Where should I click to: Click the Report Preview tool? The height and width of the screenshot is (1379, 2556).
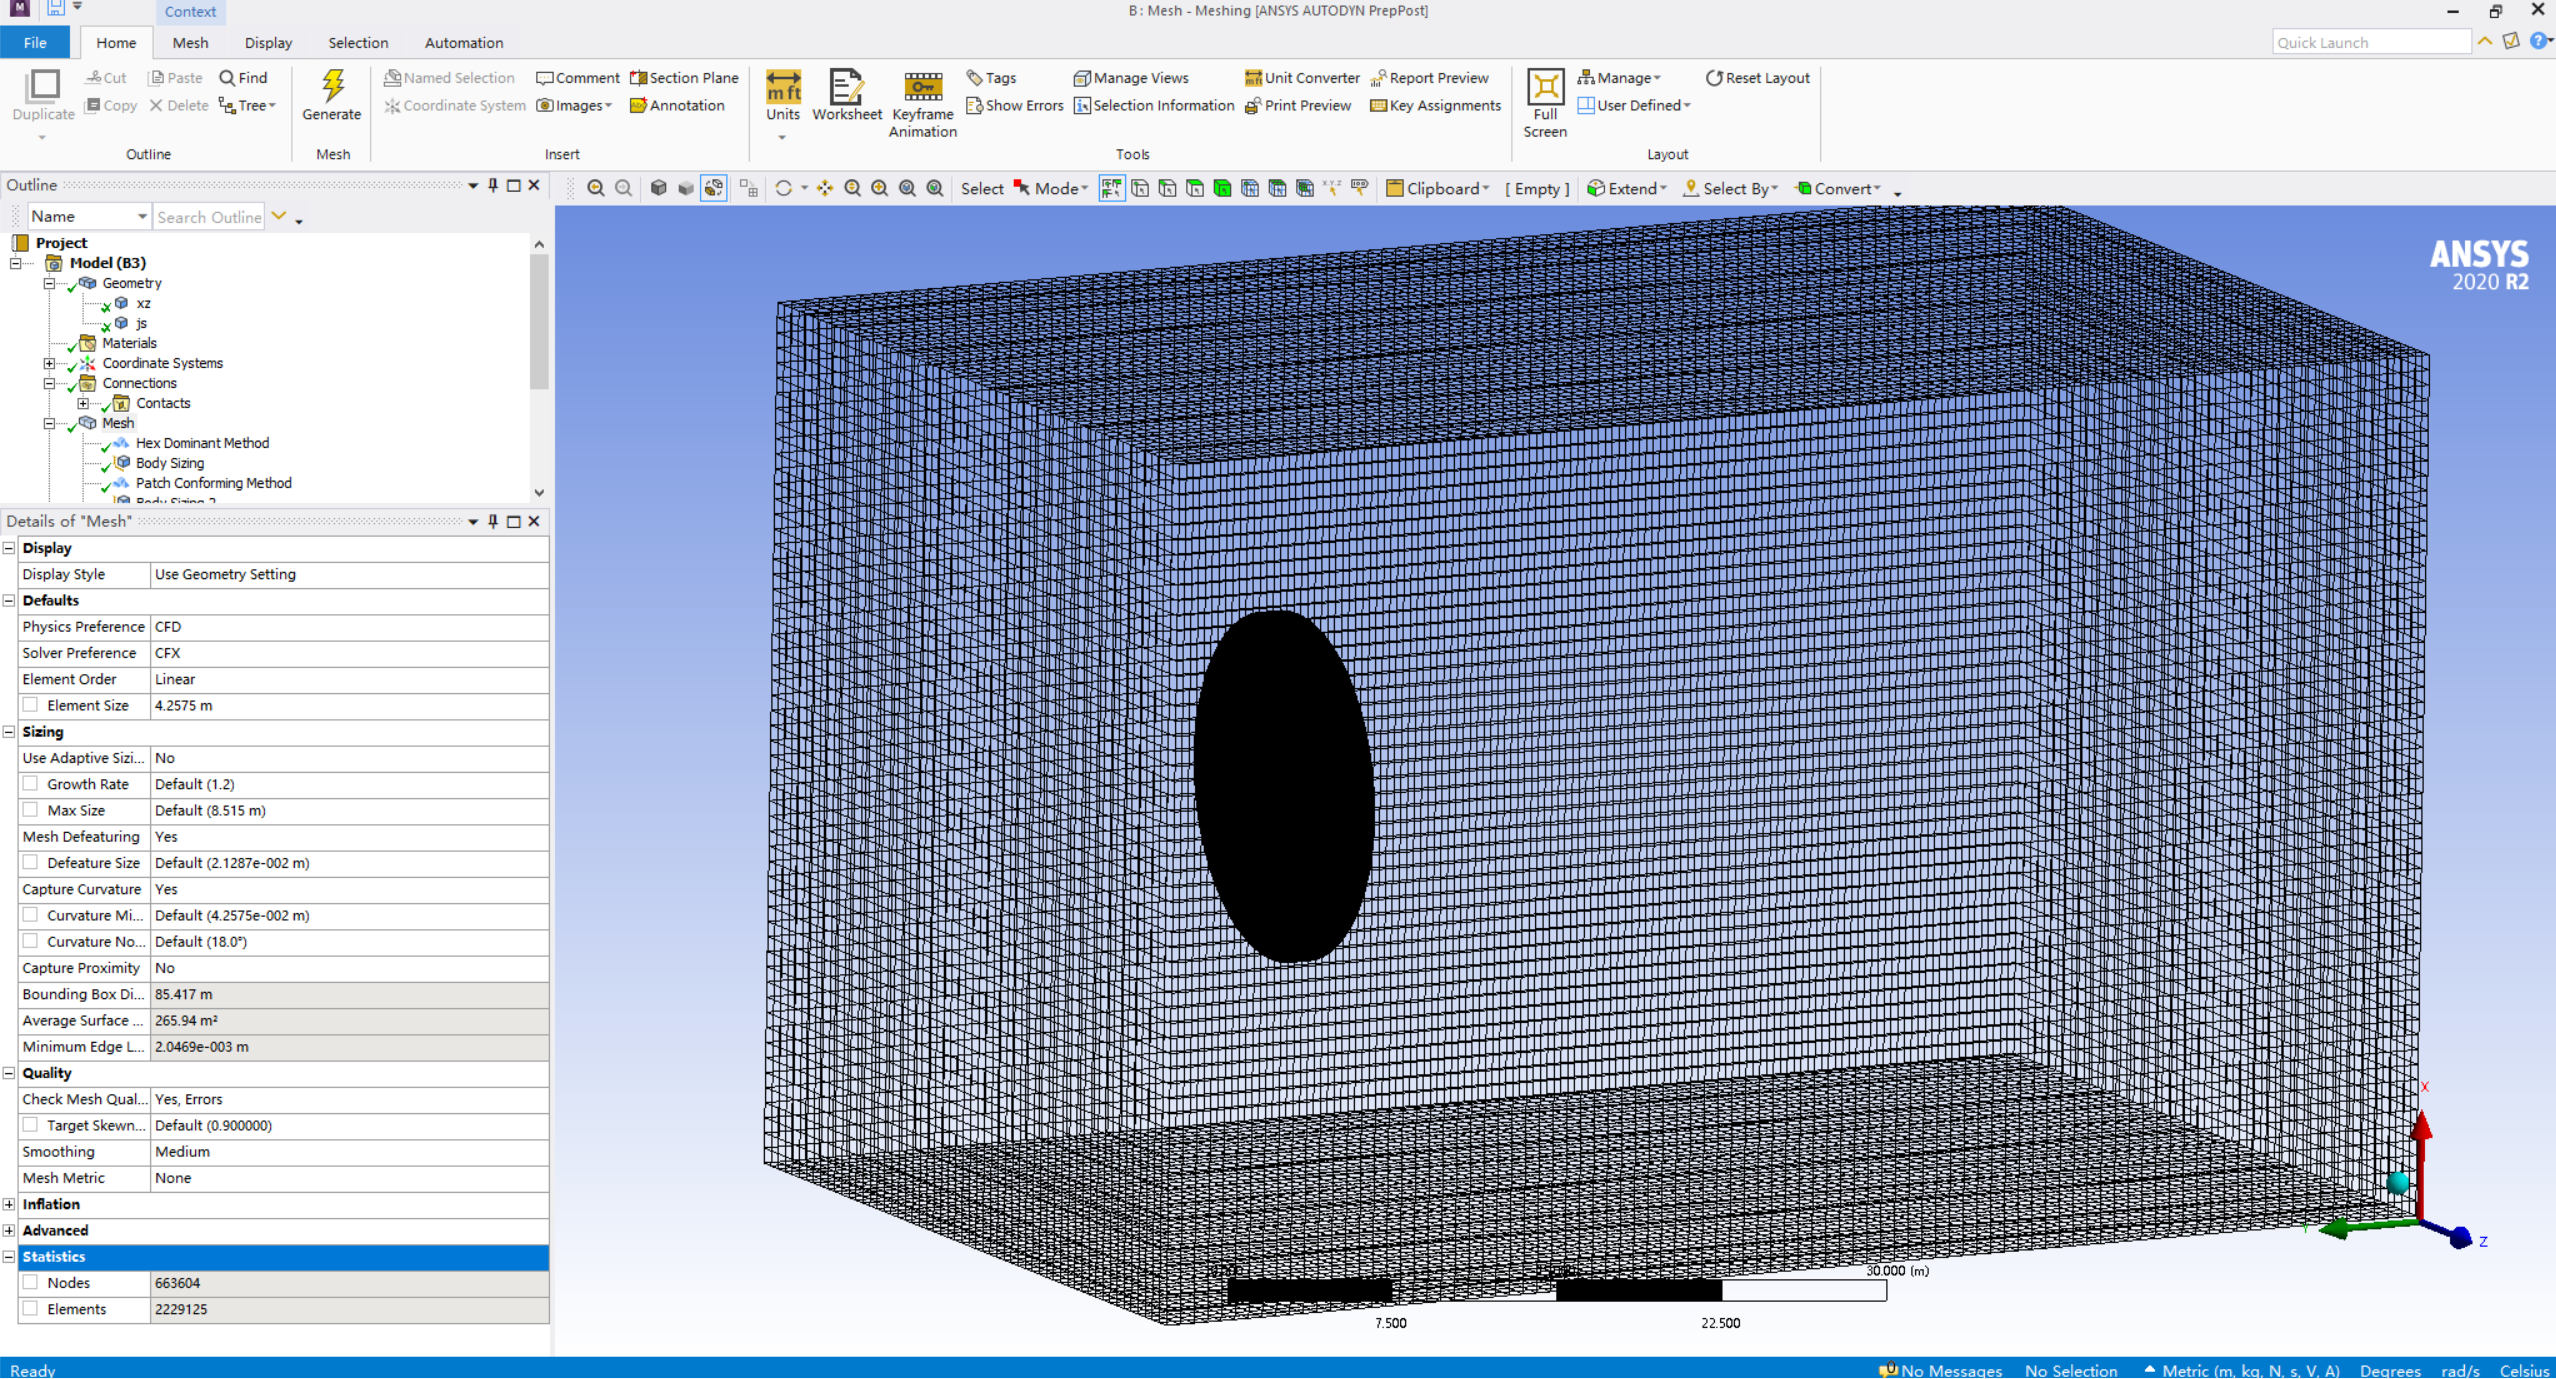tap(1429, 78)
